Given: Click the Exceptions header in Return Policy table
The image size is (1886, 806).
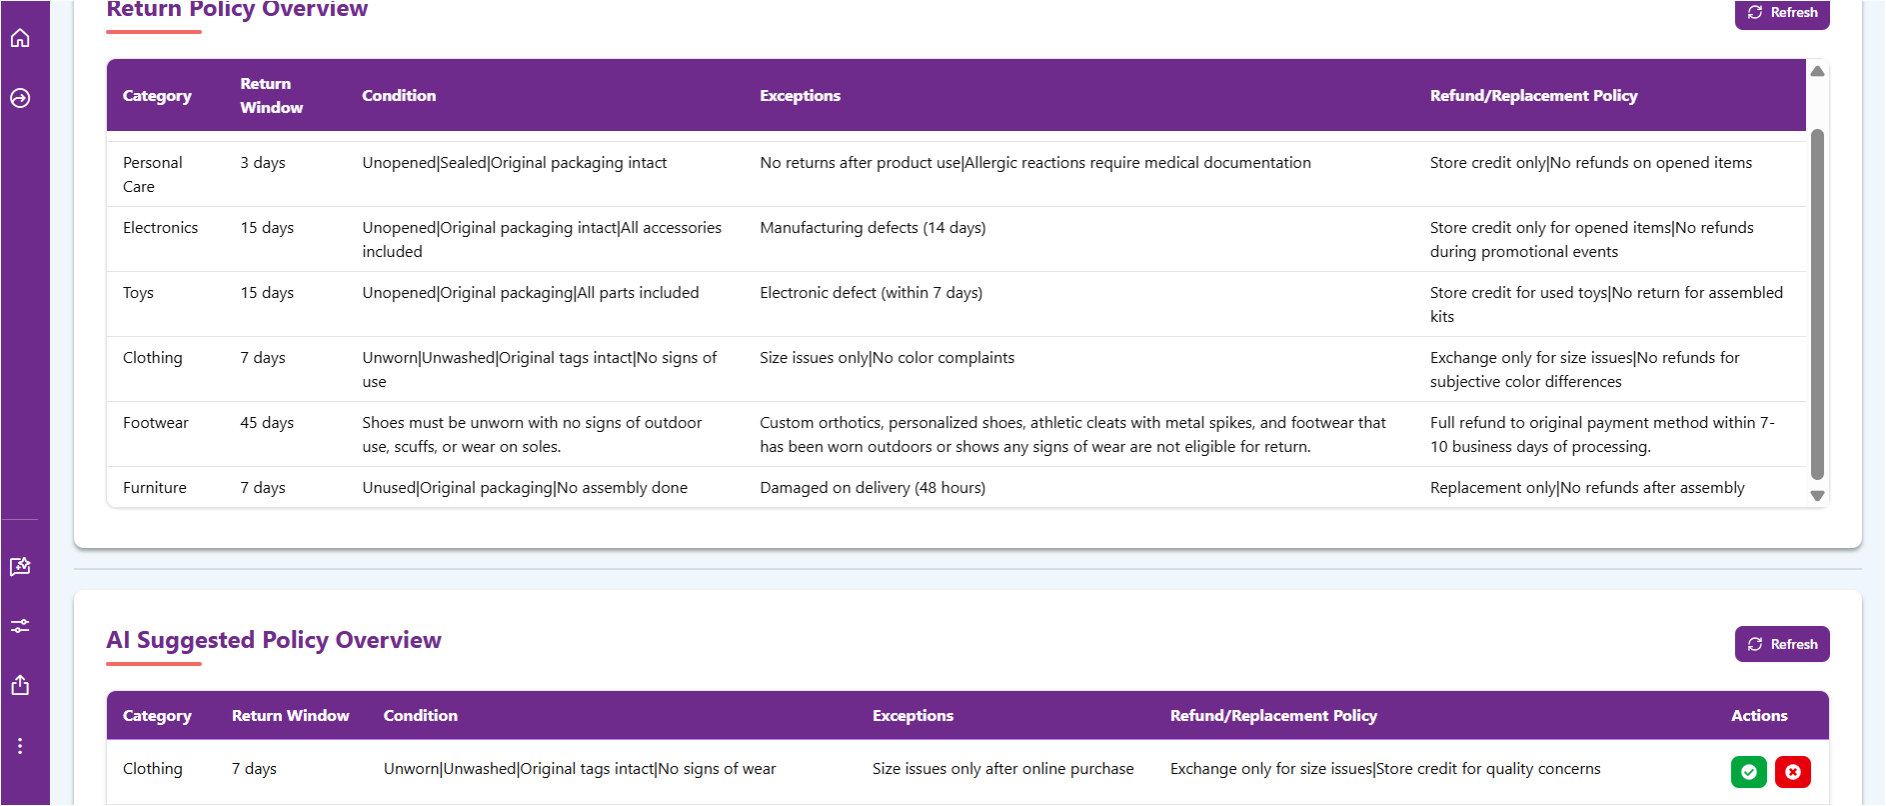Looking at the screenshot, I should pyautogui.click(x=800, y=96).
